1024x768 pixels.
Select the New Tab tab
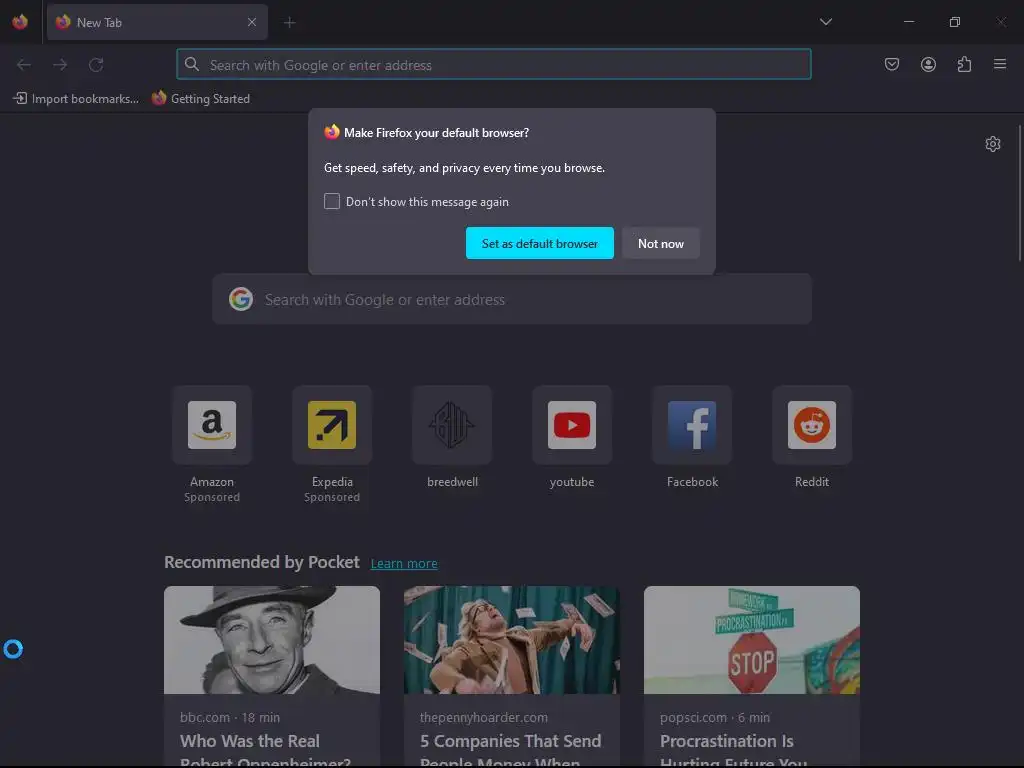[157, 22]
